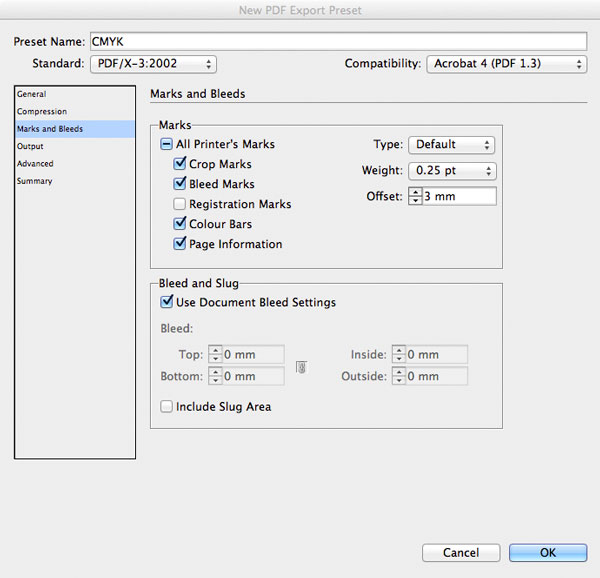Open the marks Type dropdown

point(452,145)
